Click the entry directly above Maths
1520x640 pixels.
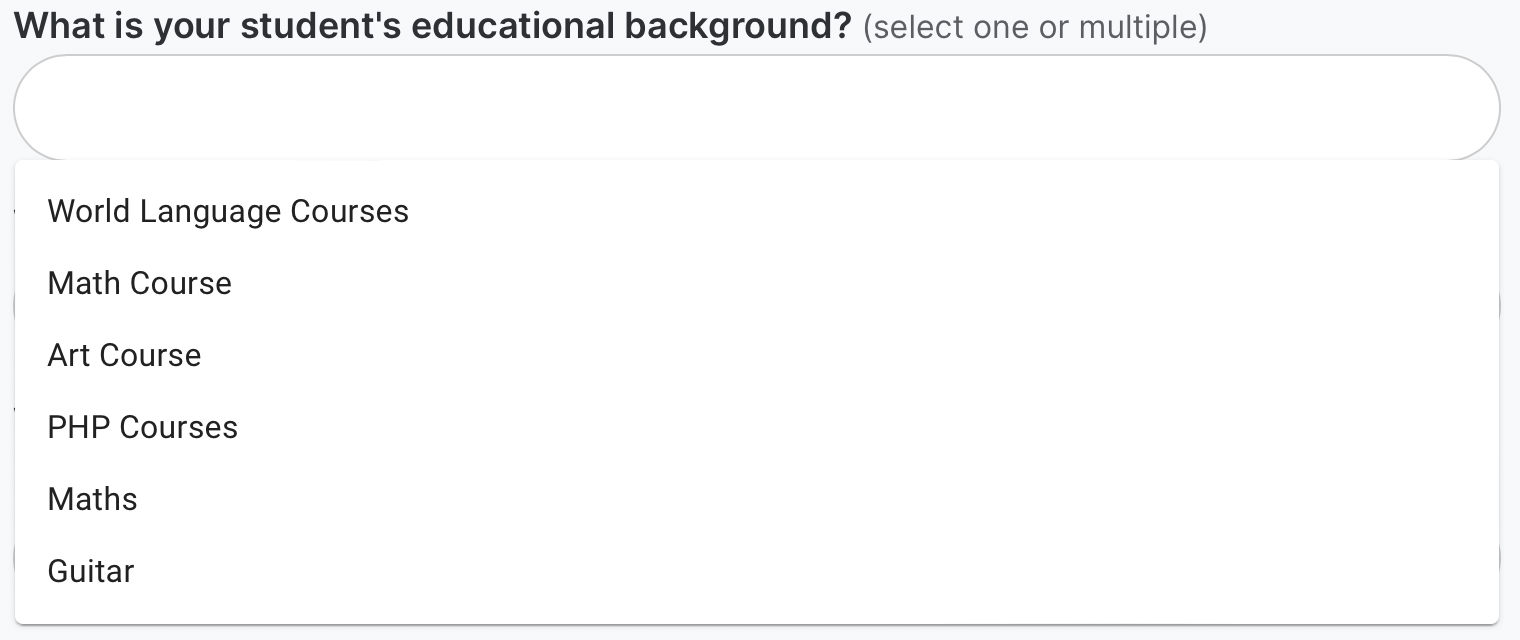tap(143, 428)
